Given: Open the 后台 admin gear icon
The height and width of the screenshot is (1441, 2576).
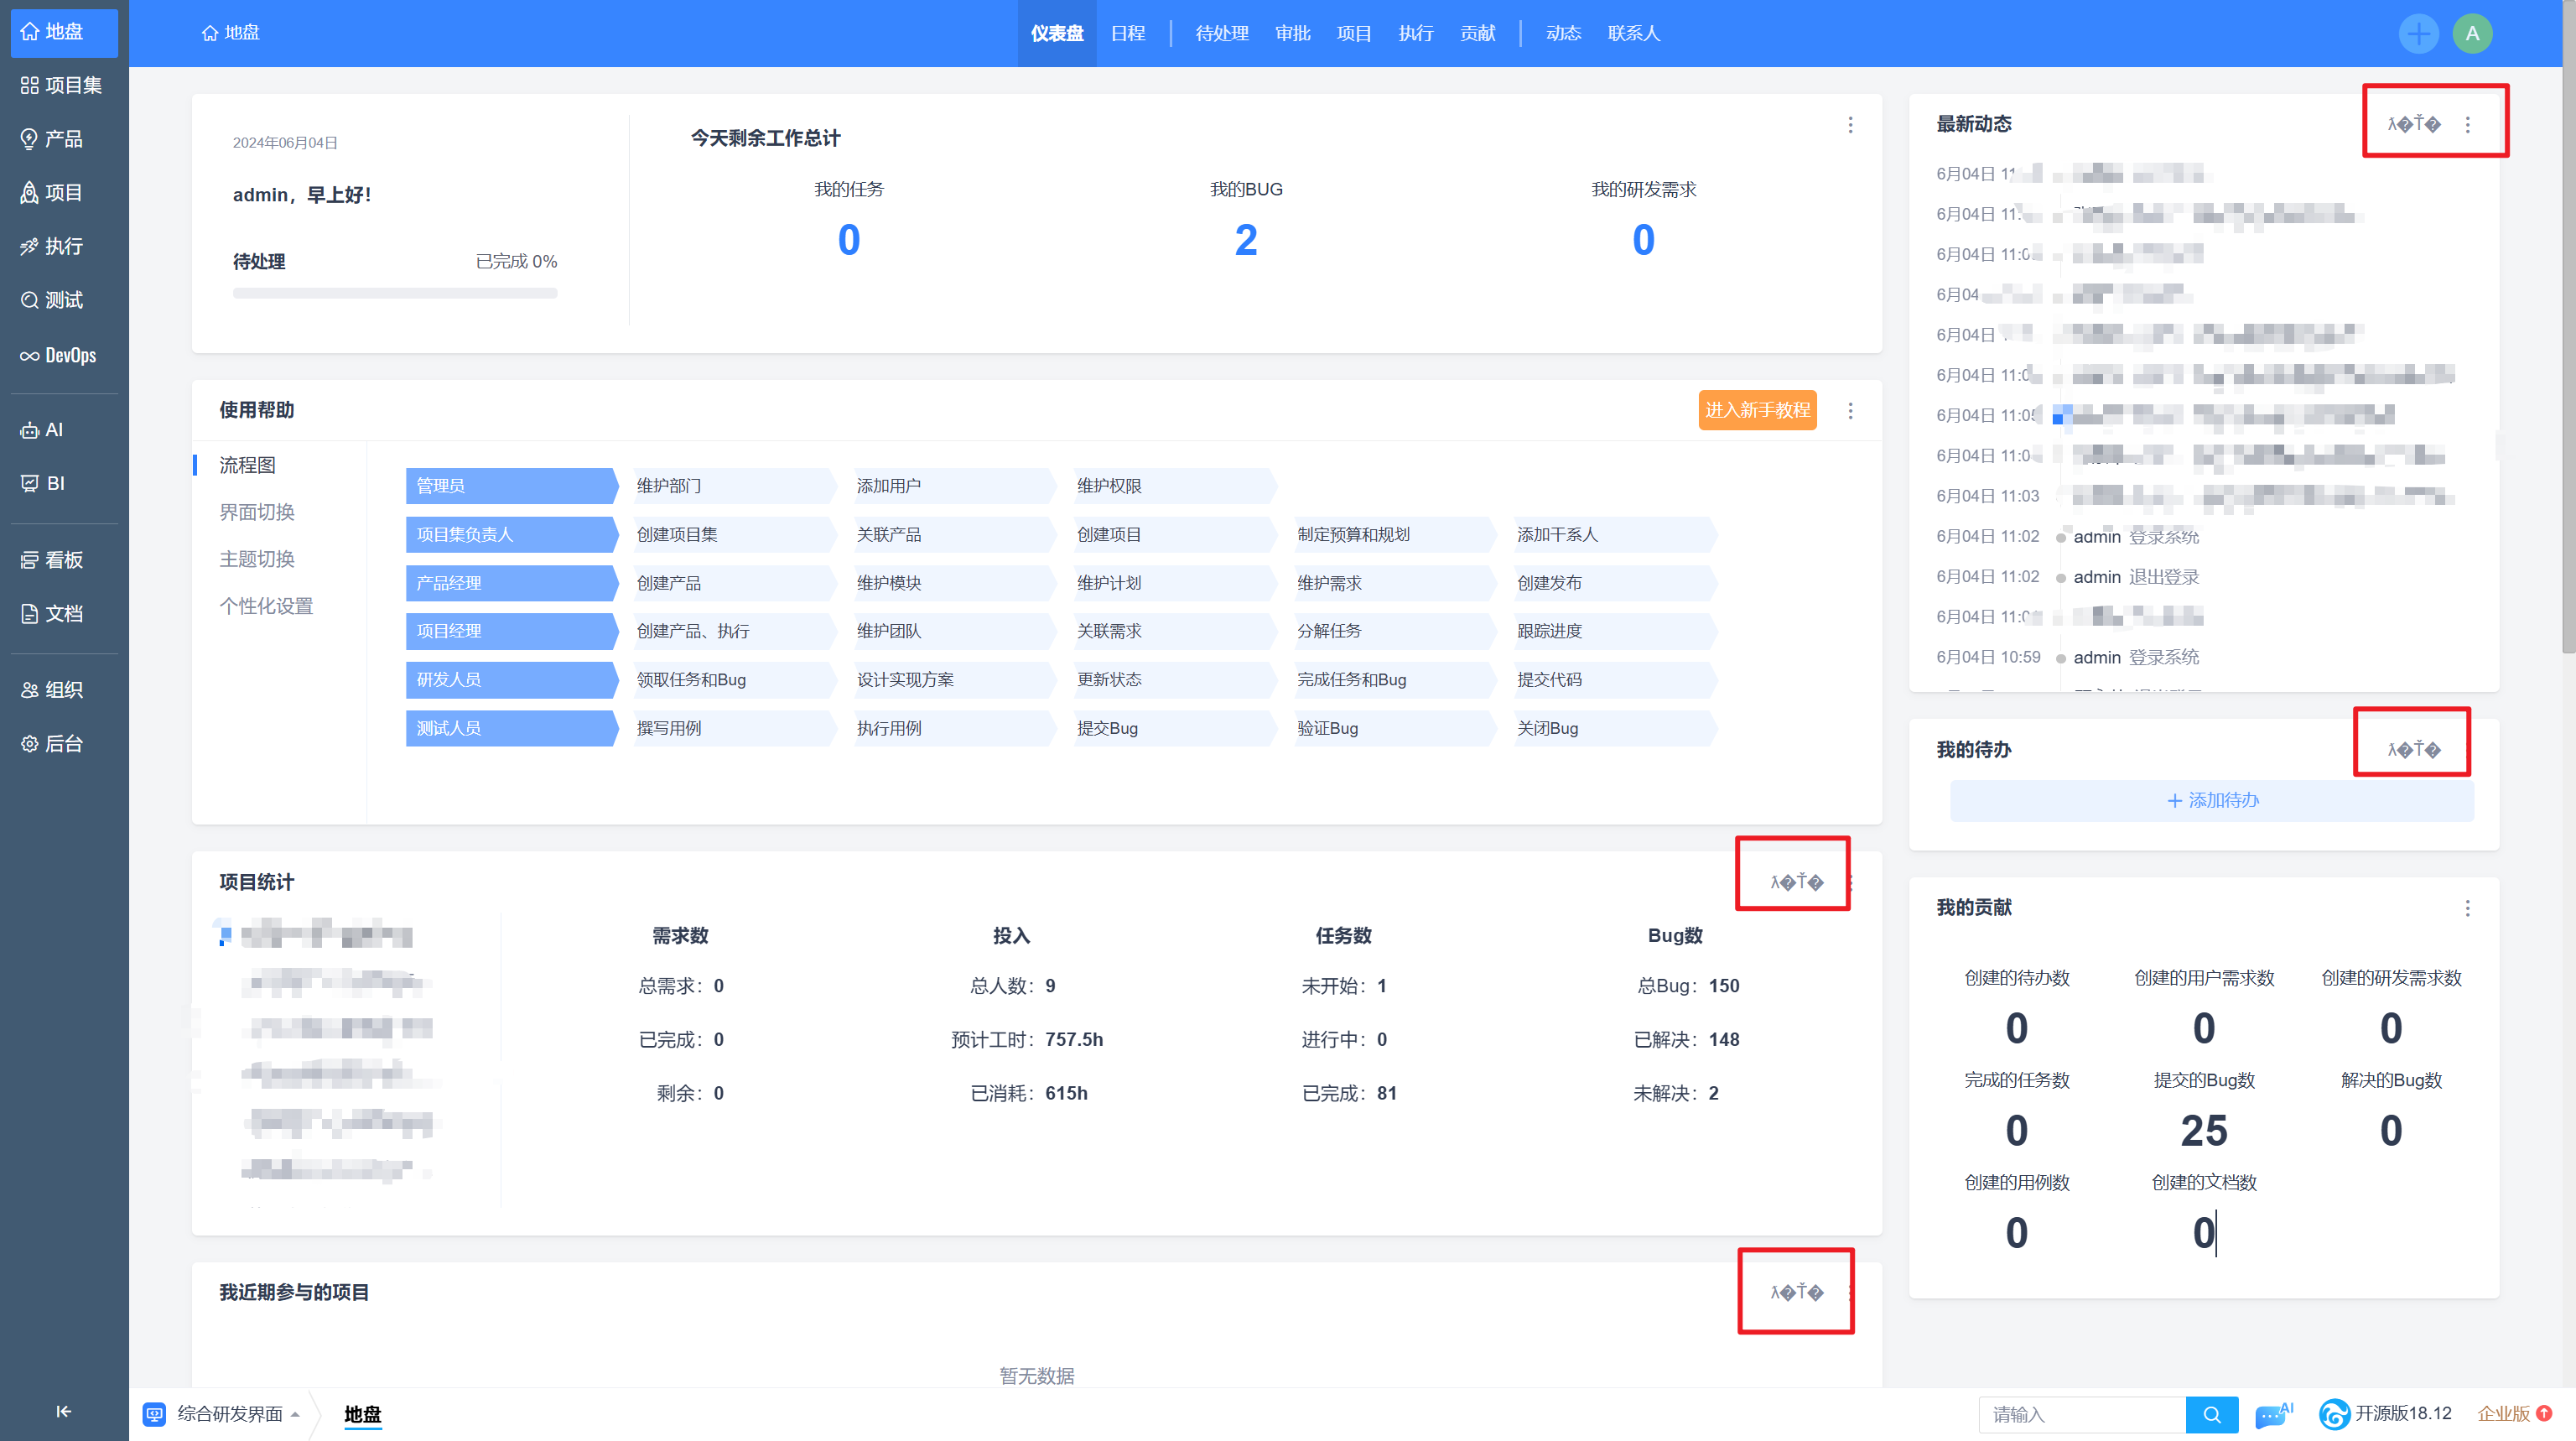Looking at the screenshot, I should coord(30,743).
